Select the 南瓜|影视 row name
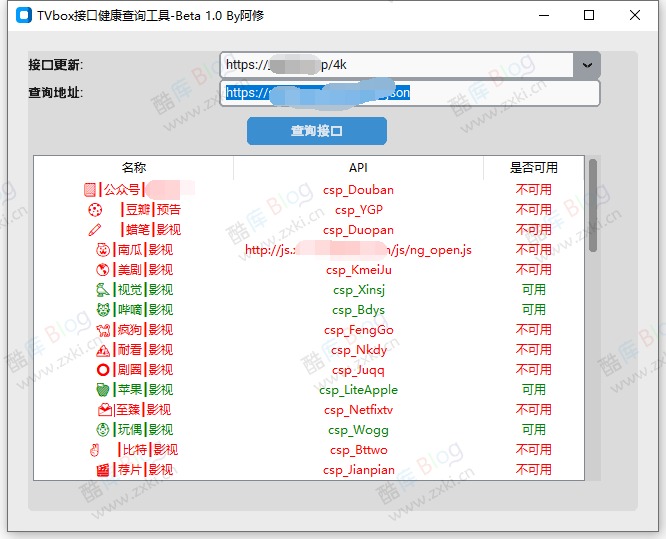The image size is (666, 539). [x=143, y=250]
